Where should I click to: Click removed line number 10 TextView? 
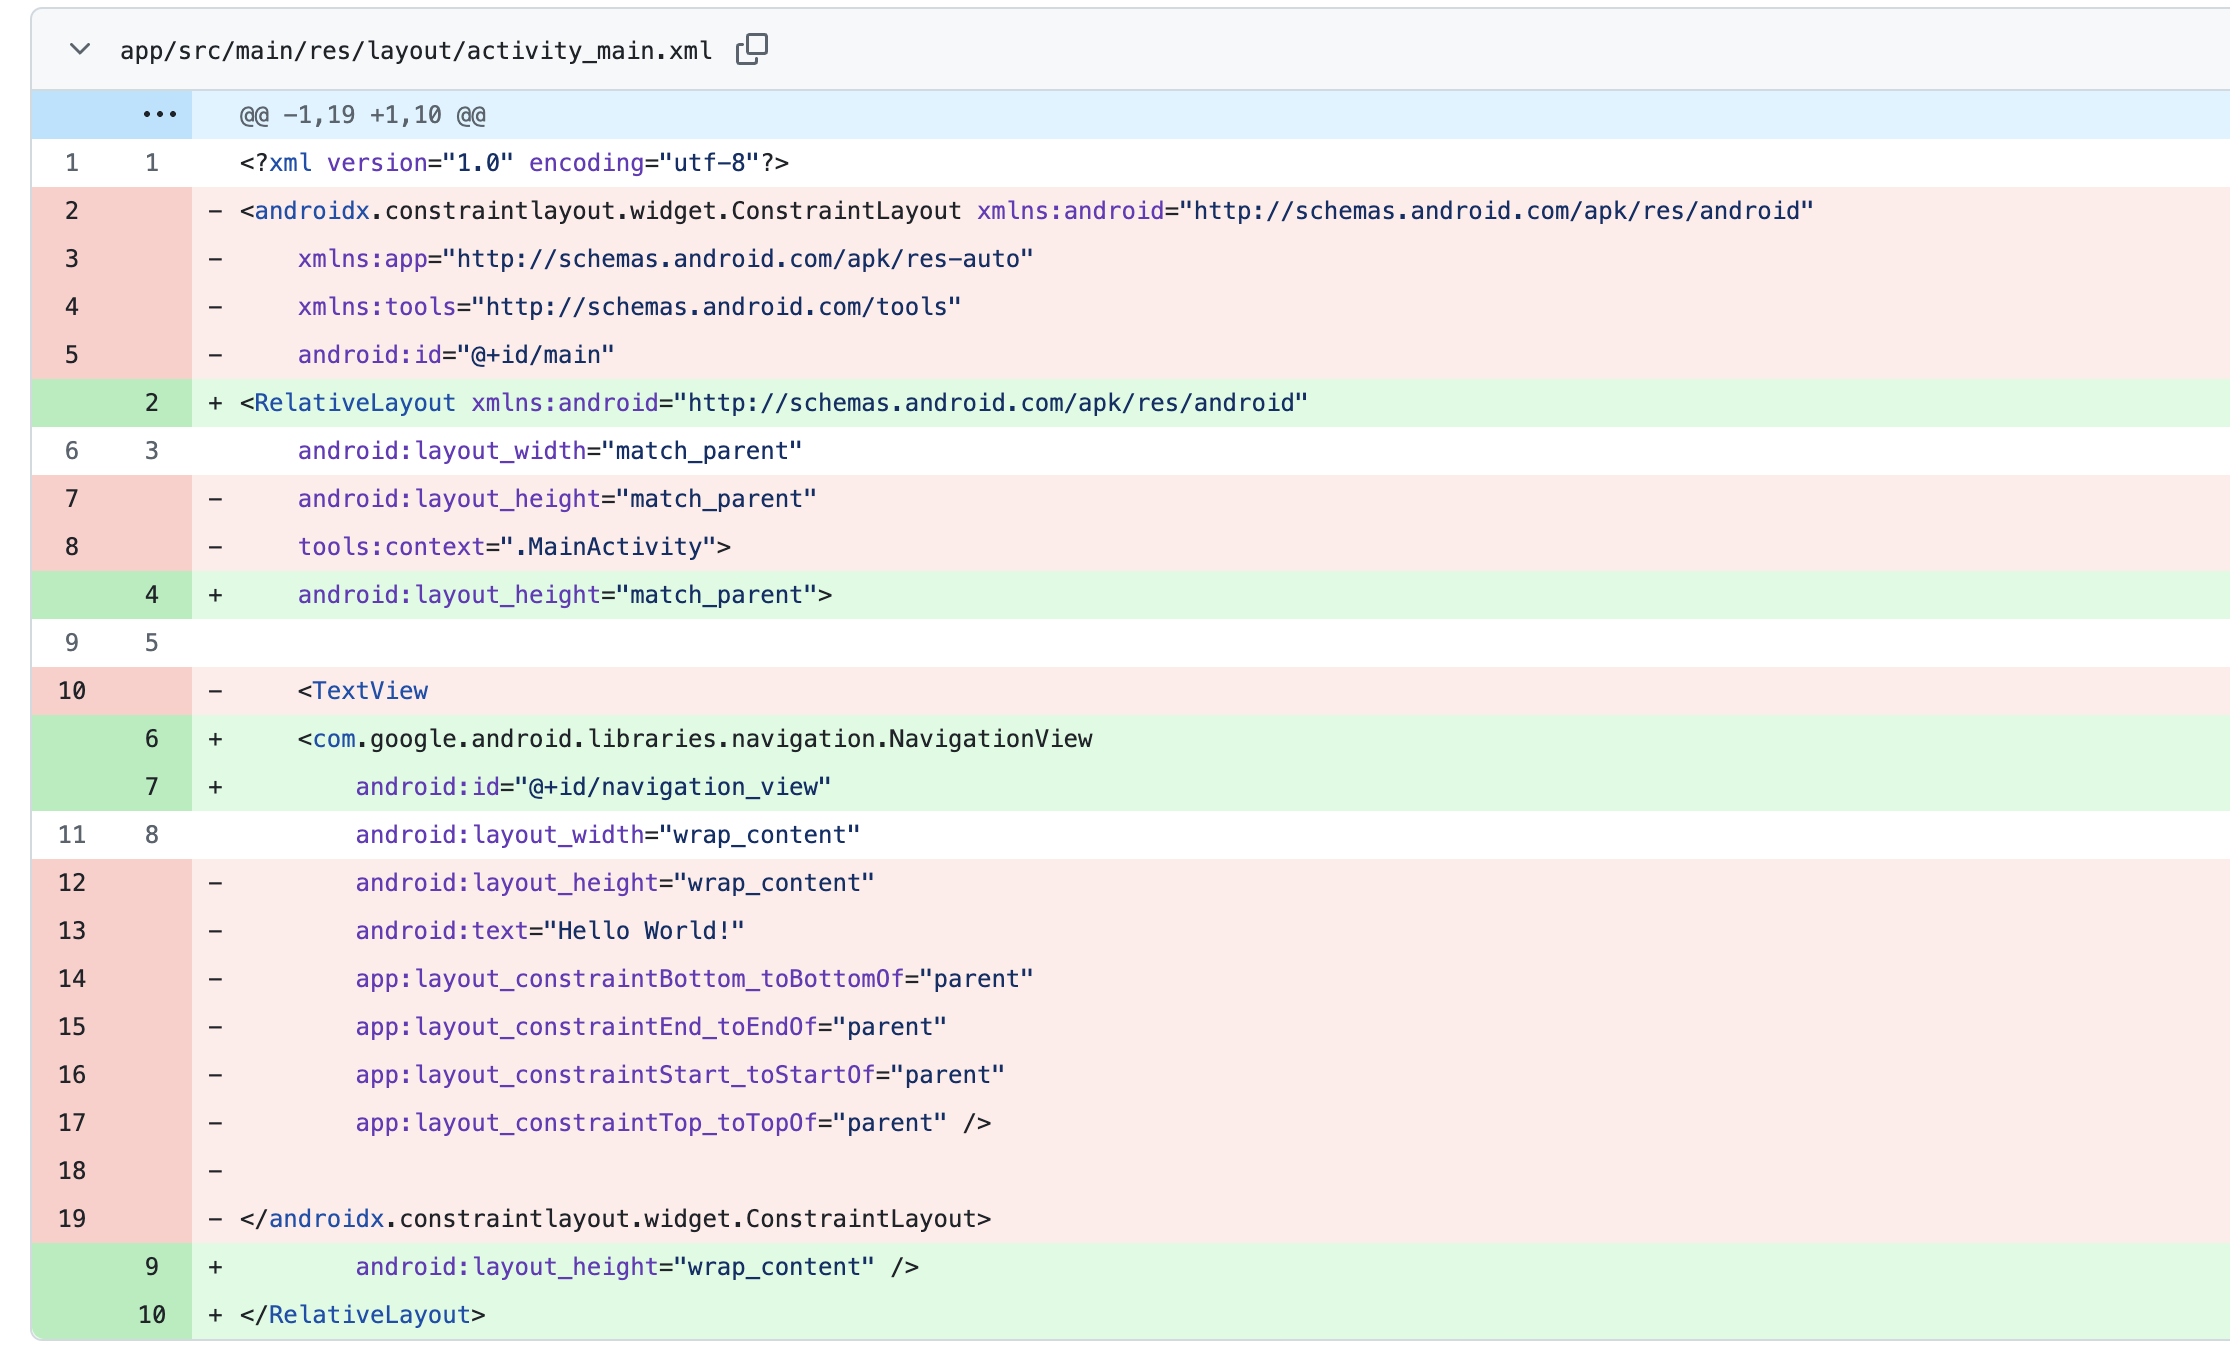[72, 691]
